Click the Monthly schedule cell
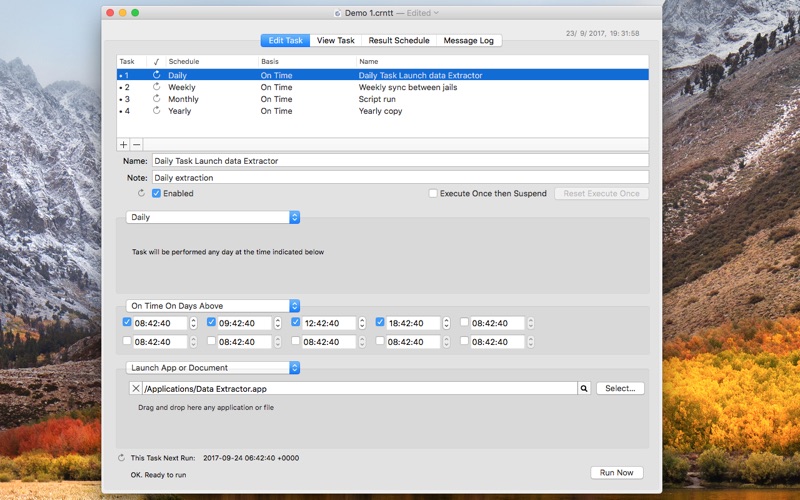 tap(183, 99)
